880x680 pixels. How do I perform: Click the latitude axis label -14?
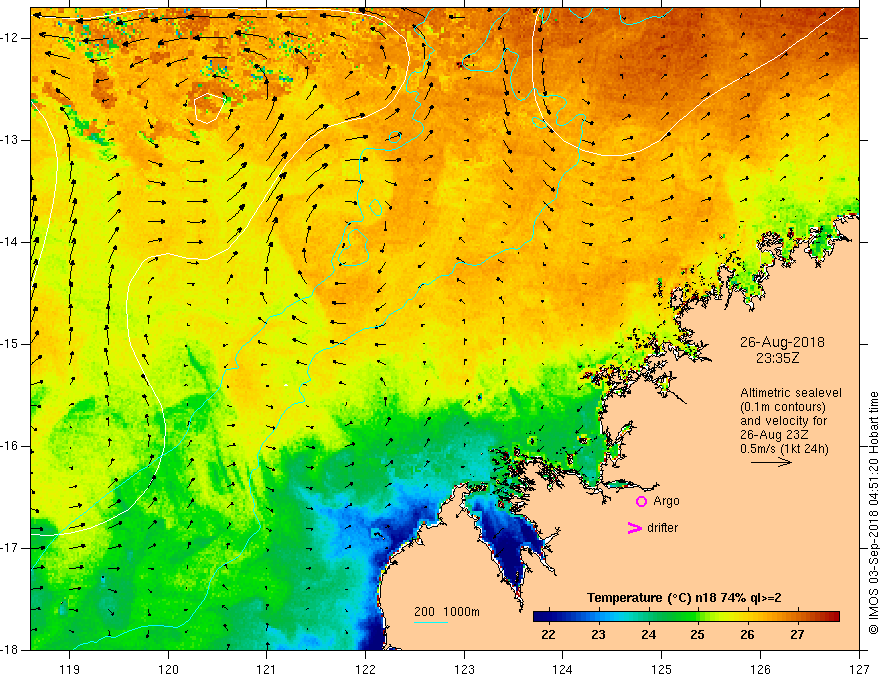tap(11, 242)
